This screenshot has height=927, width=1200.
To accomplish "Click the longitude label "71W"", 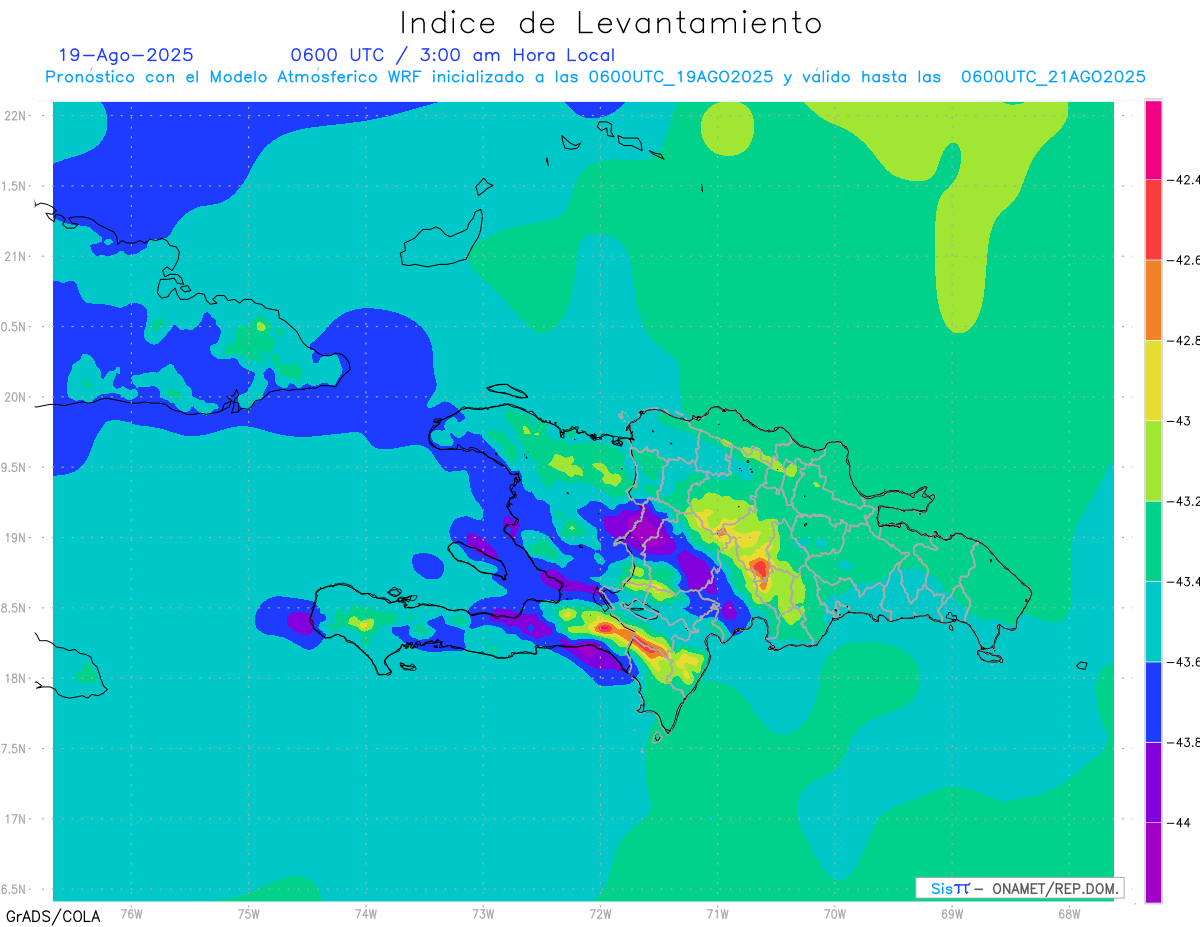I will 717,913.
